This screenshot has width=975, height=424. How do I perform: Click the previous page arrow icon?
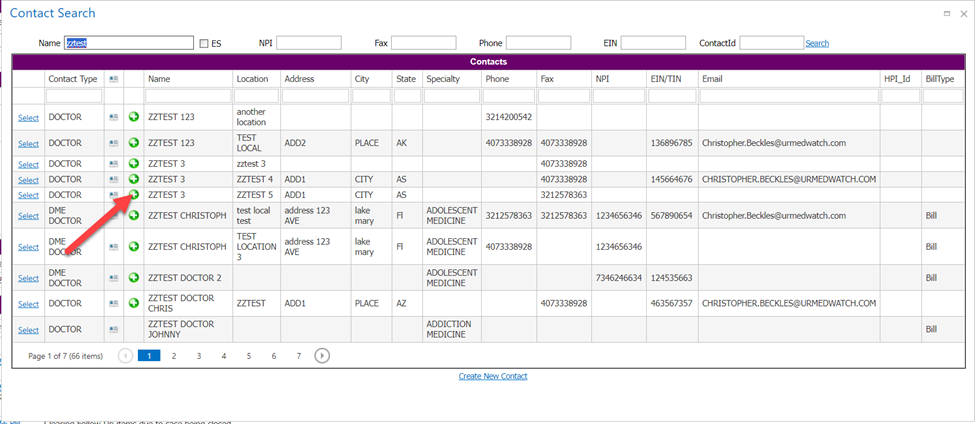125,355
